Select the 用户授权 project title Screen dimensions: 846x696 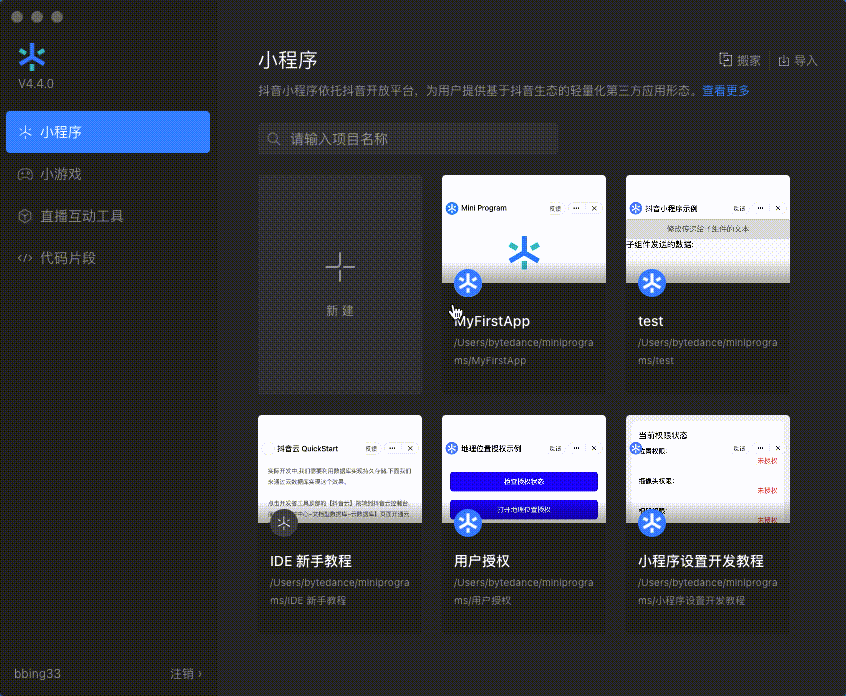click(482, 562)
